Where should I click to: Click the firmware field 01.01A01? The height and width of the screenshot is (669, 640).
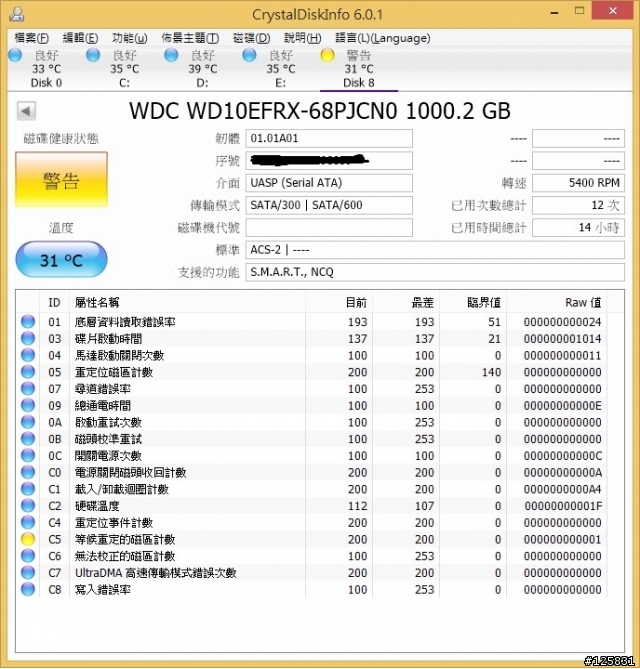pyautogui.click(x=329, y=139)
